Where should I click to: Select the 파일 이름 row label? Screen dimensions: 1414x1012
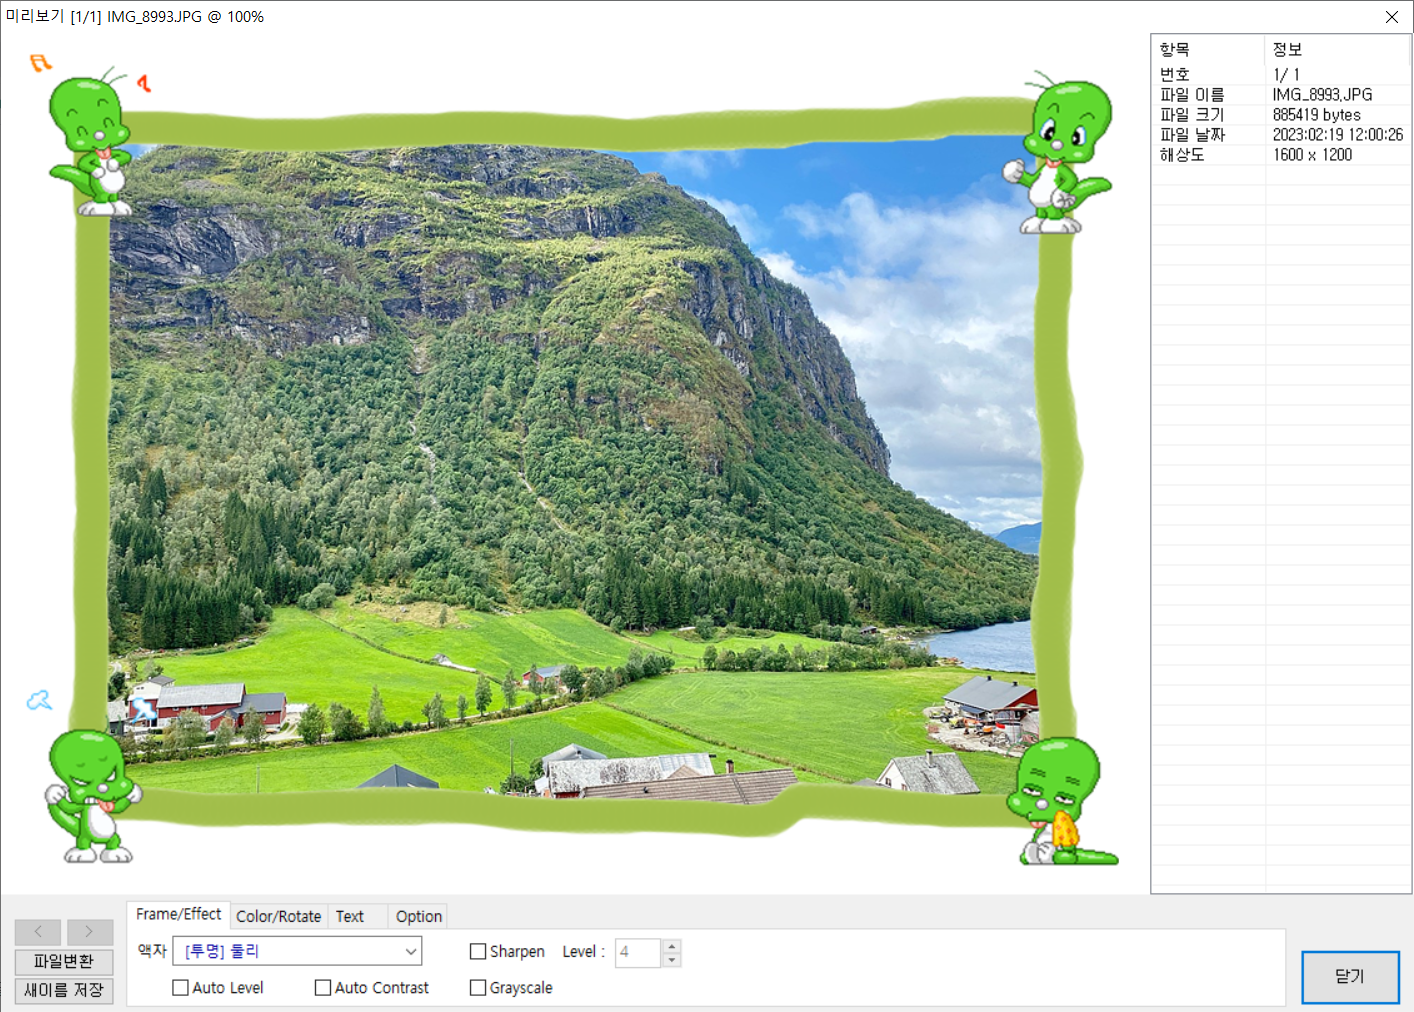[1192, 95]
